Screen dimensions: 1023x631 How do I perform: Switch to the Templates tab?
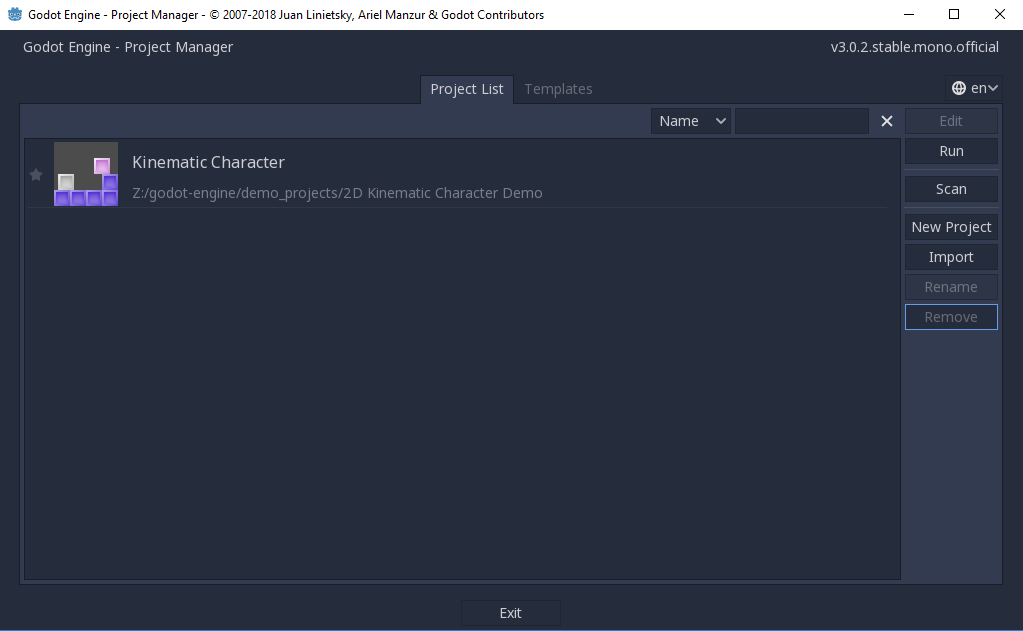558,89
